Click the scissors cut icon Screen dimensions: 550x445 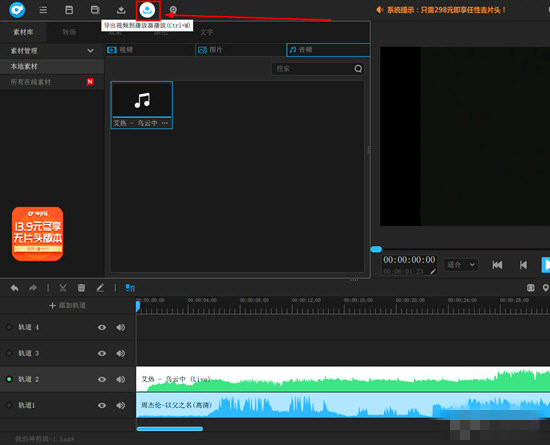(63, 288)
